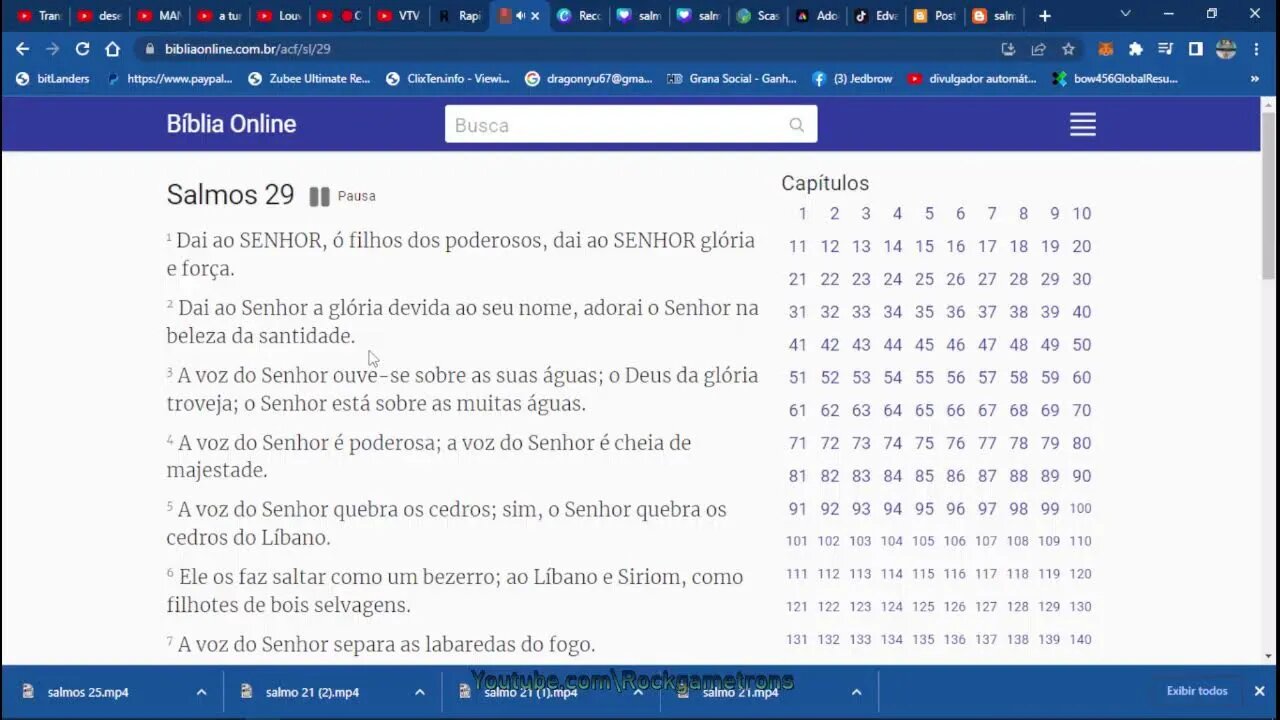This screenshot has width=1280, height=720.
Task: Go to chapter 100
Action: click(1081, 508)
